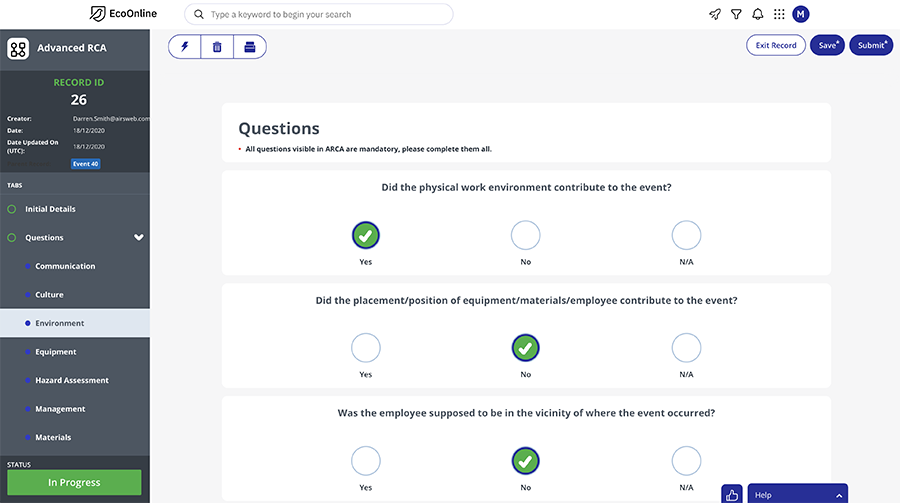Click the thumbs up feedback icon
This screenshot has height=503, width=900.
point(732,494)
